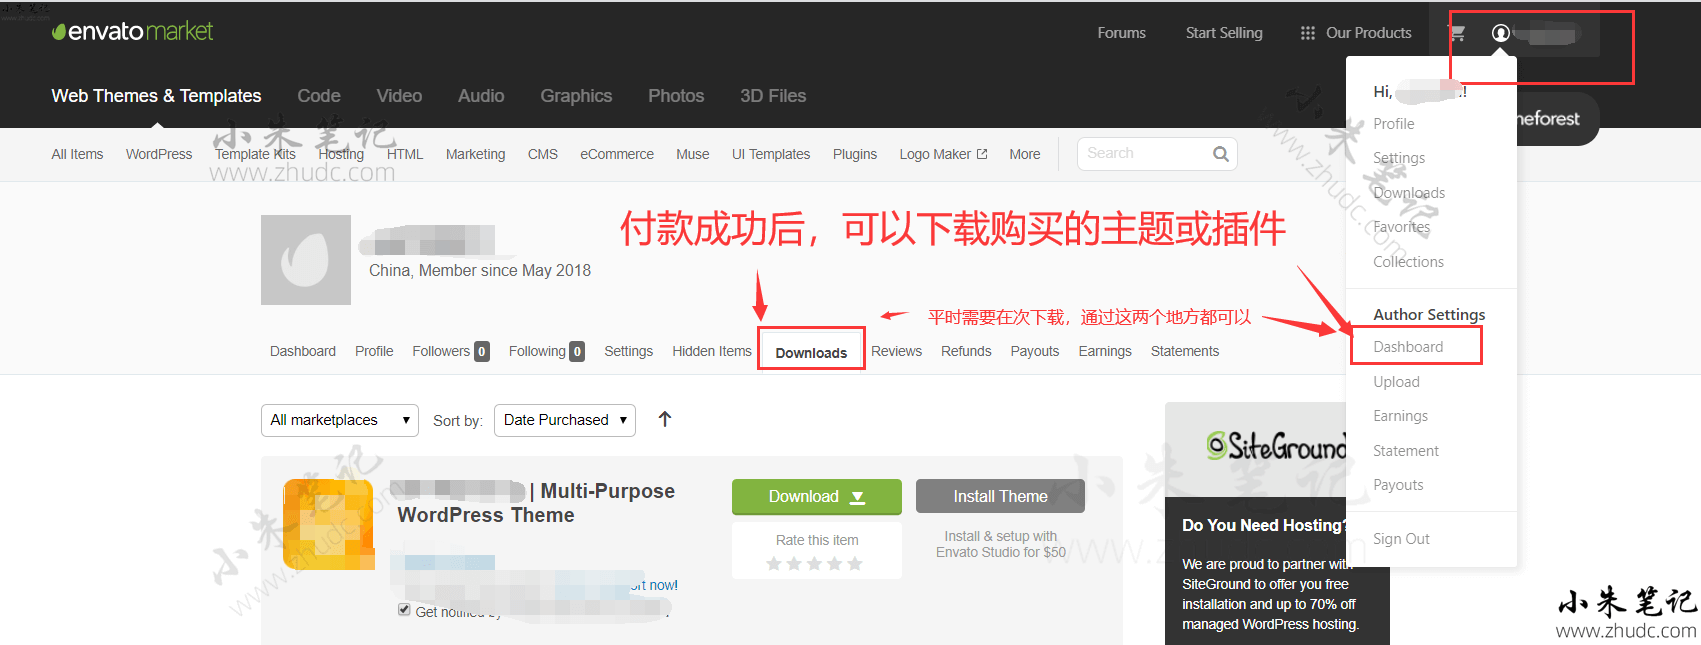Click the Install Theme button

tap(1000, 497)
